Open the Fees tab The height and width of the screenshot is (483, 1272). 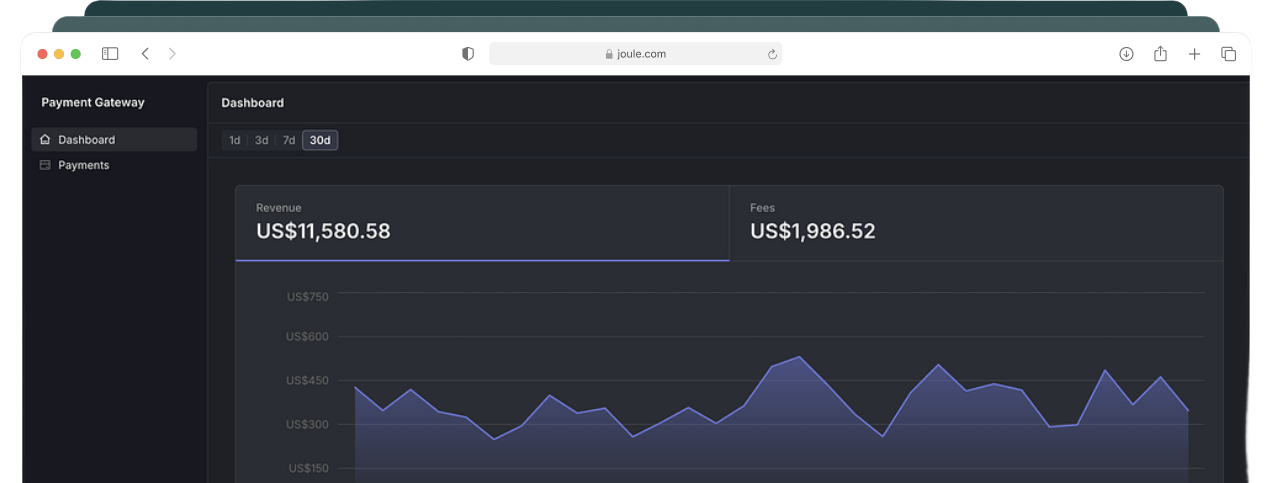(x=975, y=222)
